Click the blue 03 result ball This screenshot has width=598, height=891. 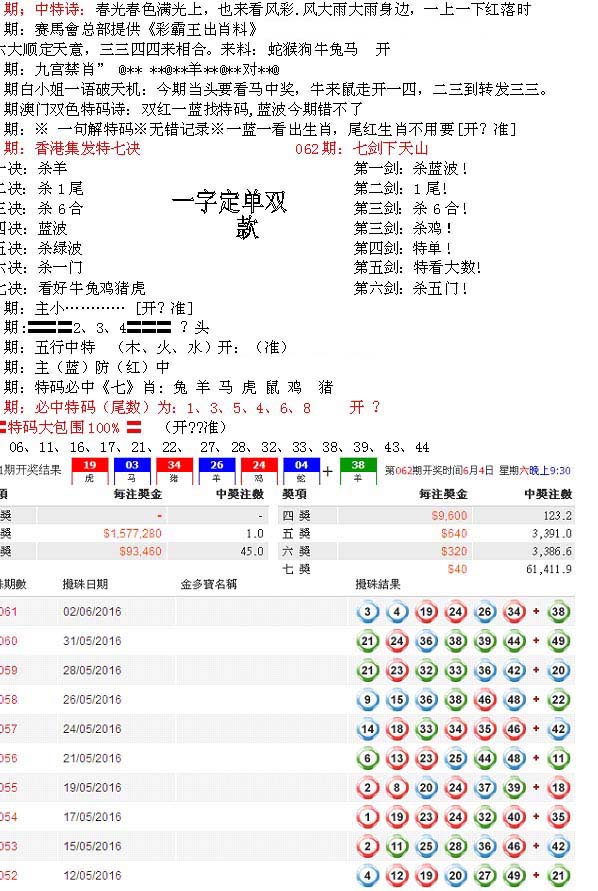(132, 471)
